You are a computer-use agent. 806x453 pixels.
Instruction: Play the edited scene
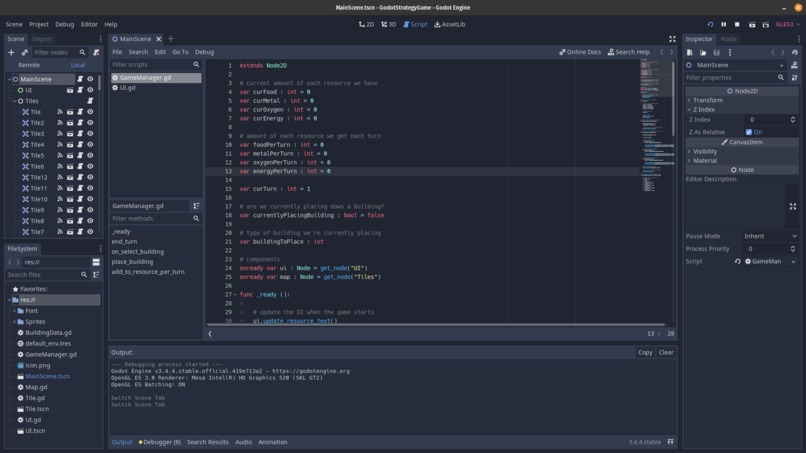coord(752,24)
